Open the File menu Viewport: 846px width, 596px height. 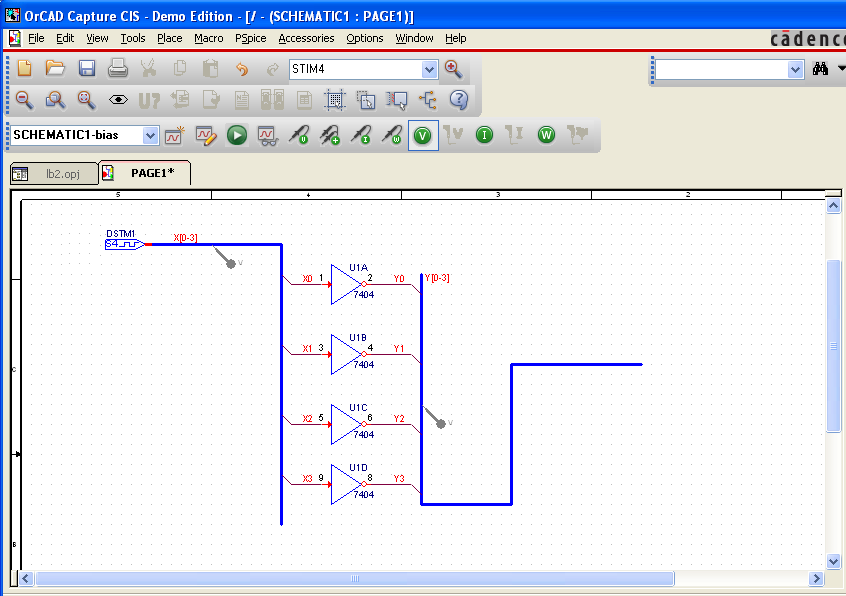[x=36, y=38]
